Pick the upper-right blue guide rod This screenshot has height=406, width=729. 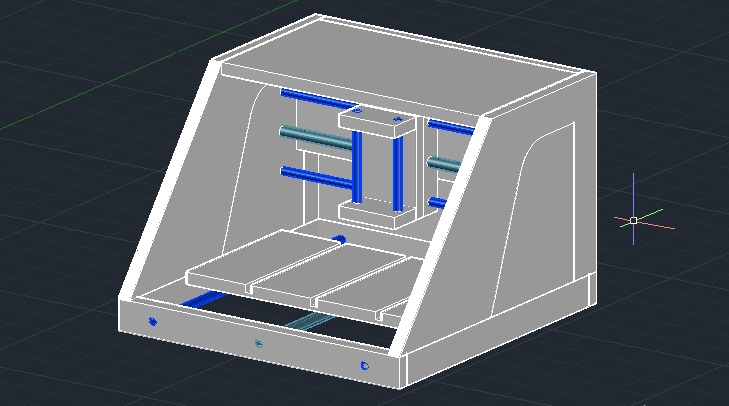pyautogui.click(x=451, y=127)
